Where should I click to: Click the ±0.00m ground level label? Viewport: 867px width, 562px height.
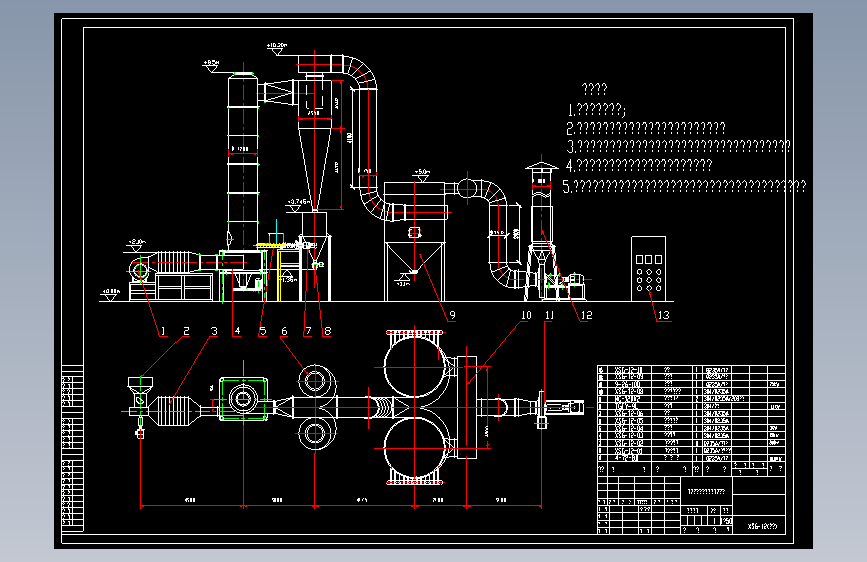pos(111,291)
